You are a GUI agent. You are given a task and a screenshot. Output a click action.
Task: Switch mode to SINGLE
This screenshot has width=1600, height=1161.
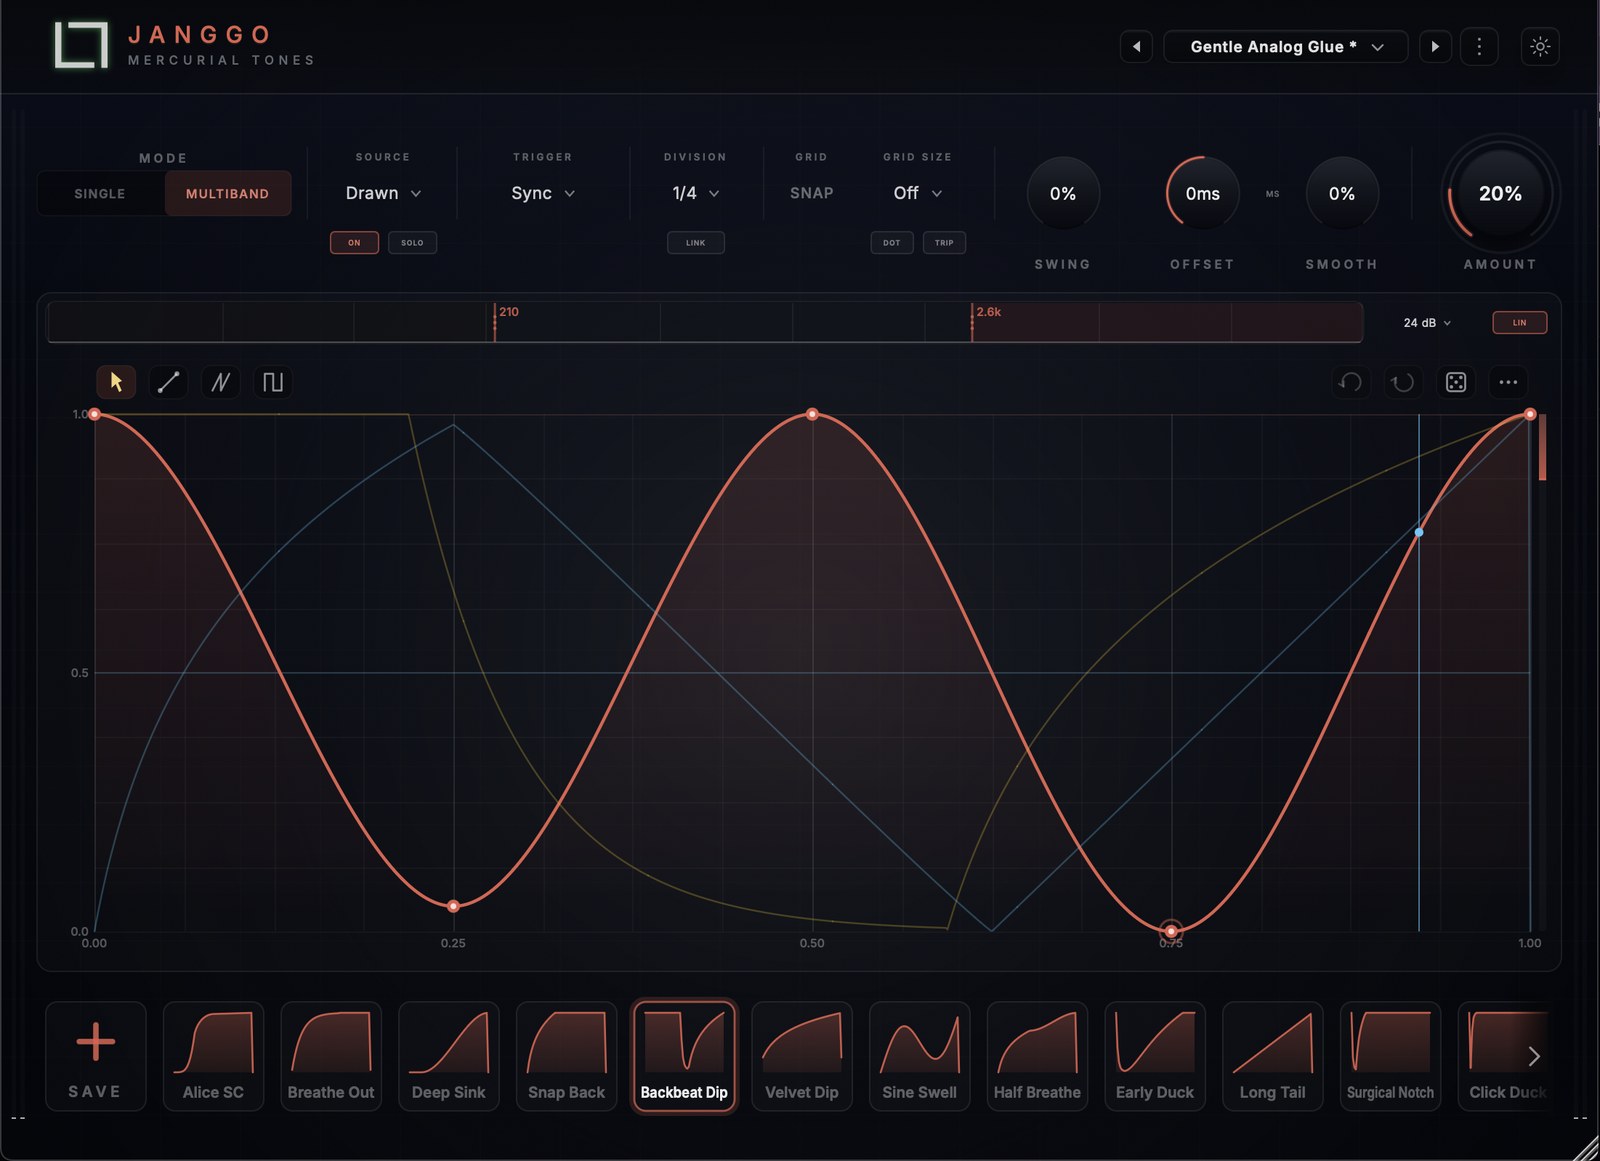coord(100,193)
